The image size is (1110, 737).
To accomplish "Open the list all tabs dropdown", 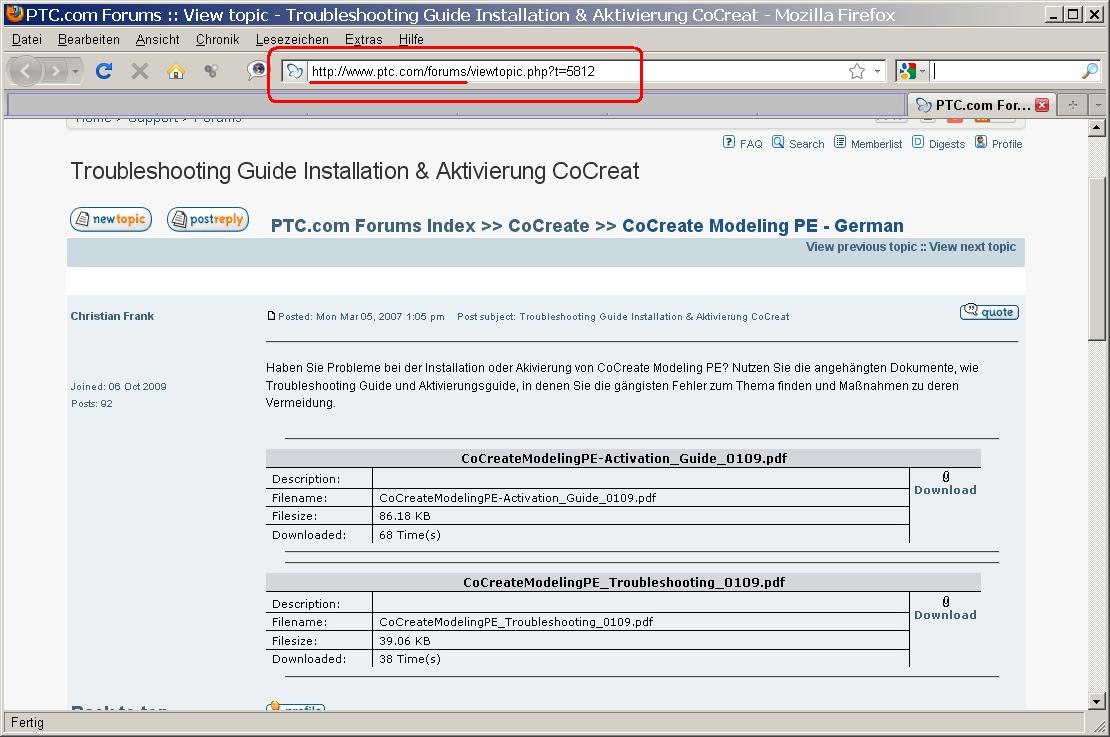I will click(x=1098, y=105).
